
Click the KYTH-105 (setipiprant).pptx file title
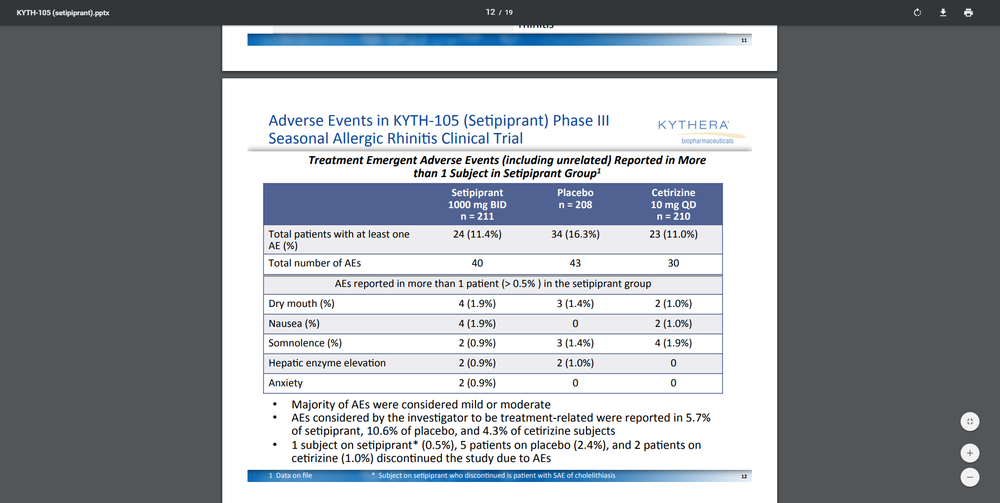tap(63, 12)
